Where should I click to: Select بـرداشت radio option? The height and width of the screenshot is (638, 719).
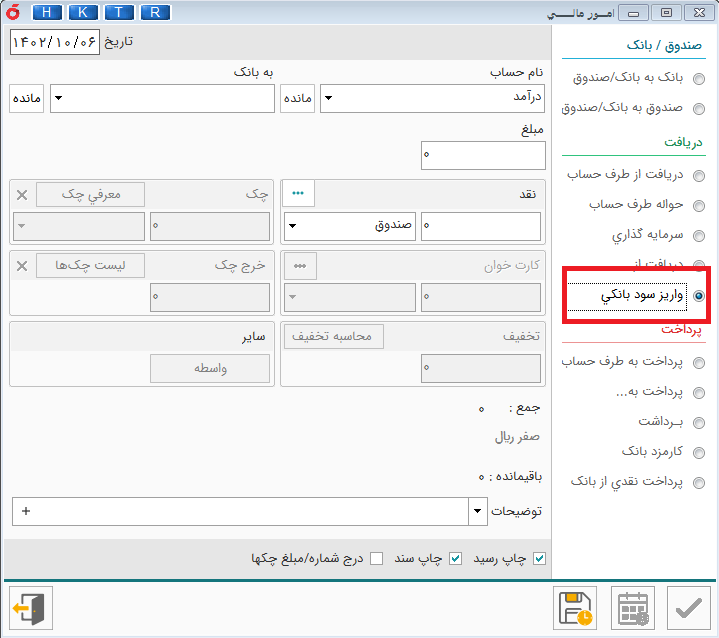[x=699, y=422]
